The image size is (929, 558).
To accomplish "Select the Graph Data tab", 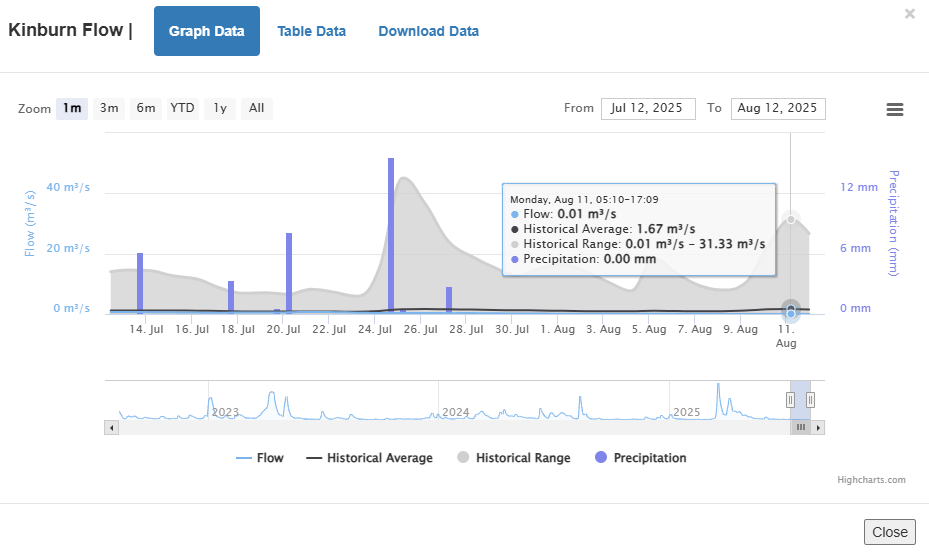I will tap(206, 31).
